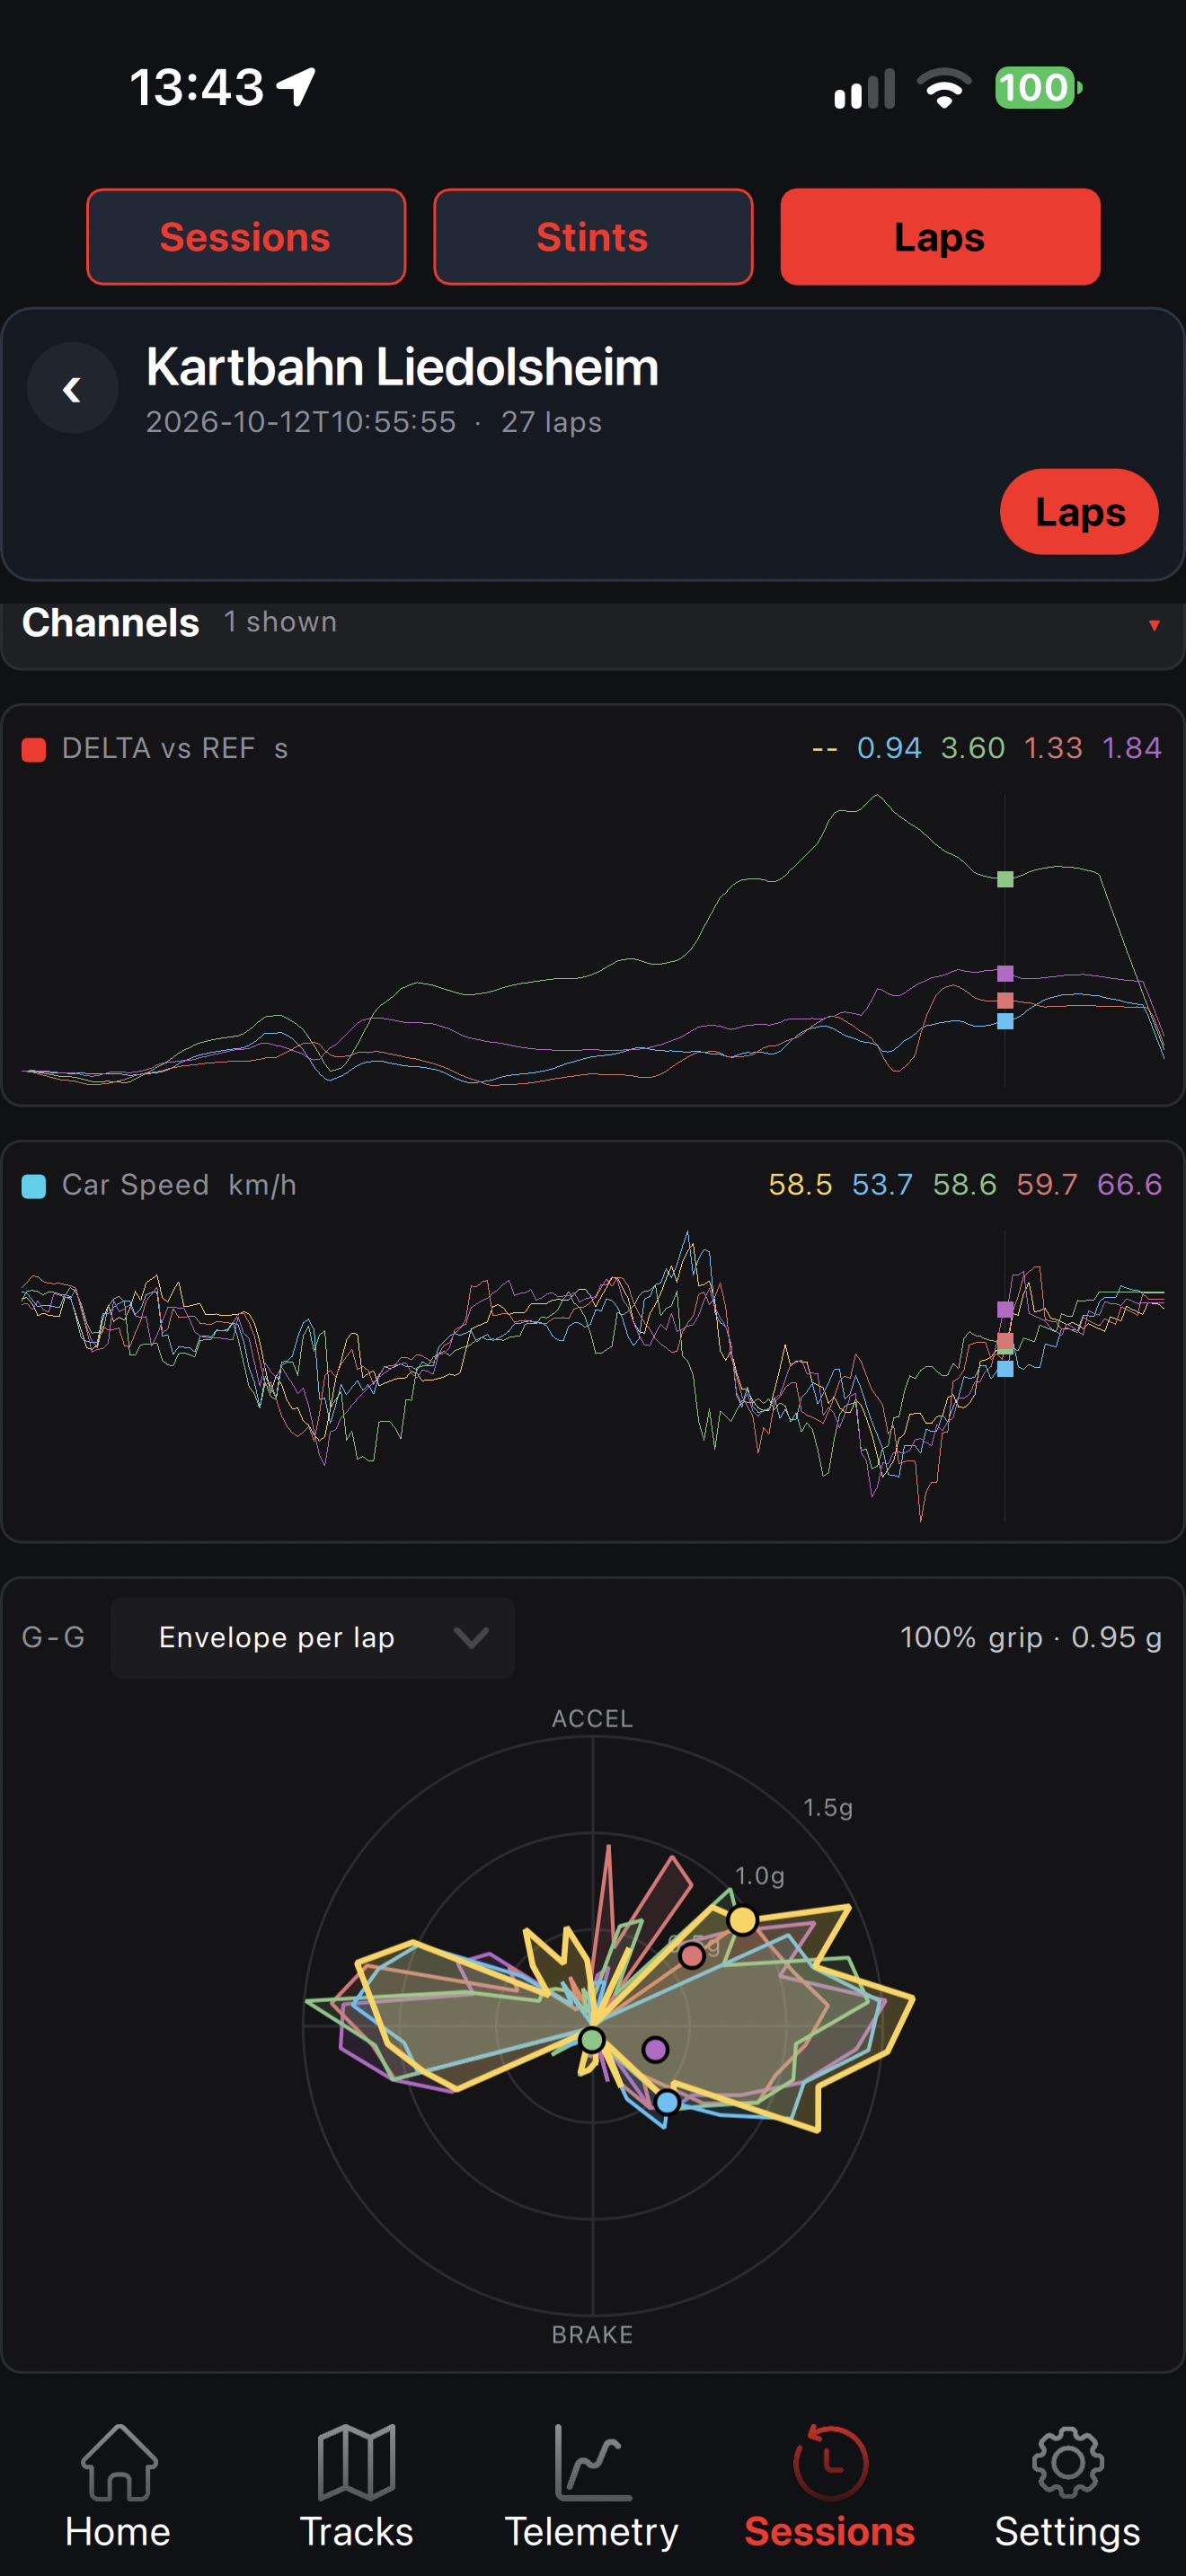The width and height of the screenshot is (1186, 2576).
Task: Switch to the Stints tab
Action: 593,237
